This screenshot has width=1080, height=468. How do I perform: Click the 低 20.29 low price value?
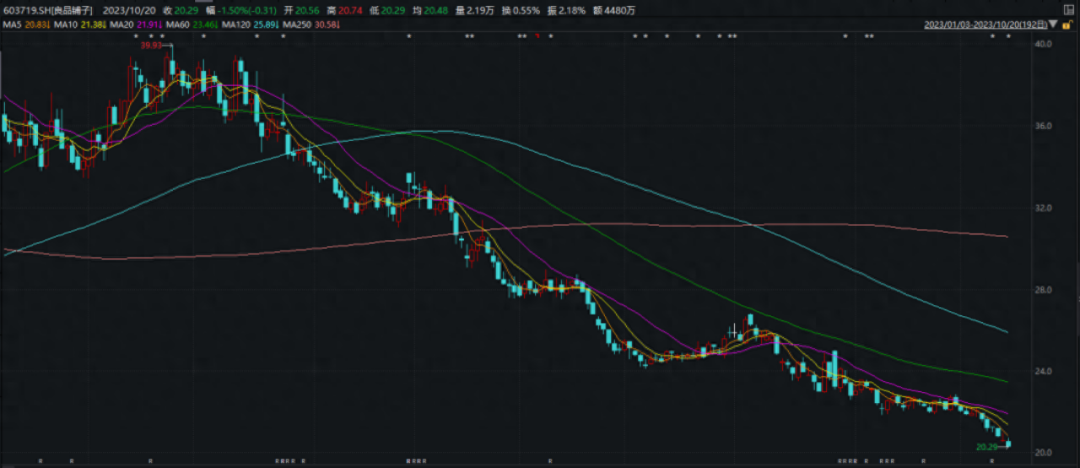click(387, 10)
